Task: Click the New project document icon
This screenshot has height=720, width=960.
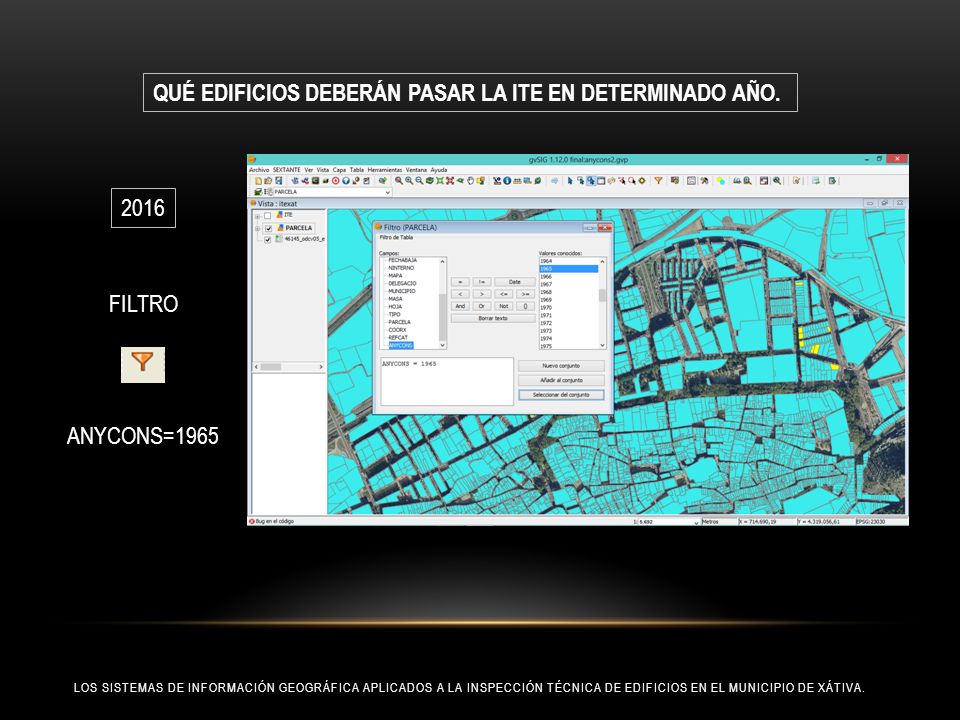Action: (258, 181)
